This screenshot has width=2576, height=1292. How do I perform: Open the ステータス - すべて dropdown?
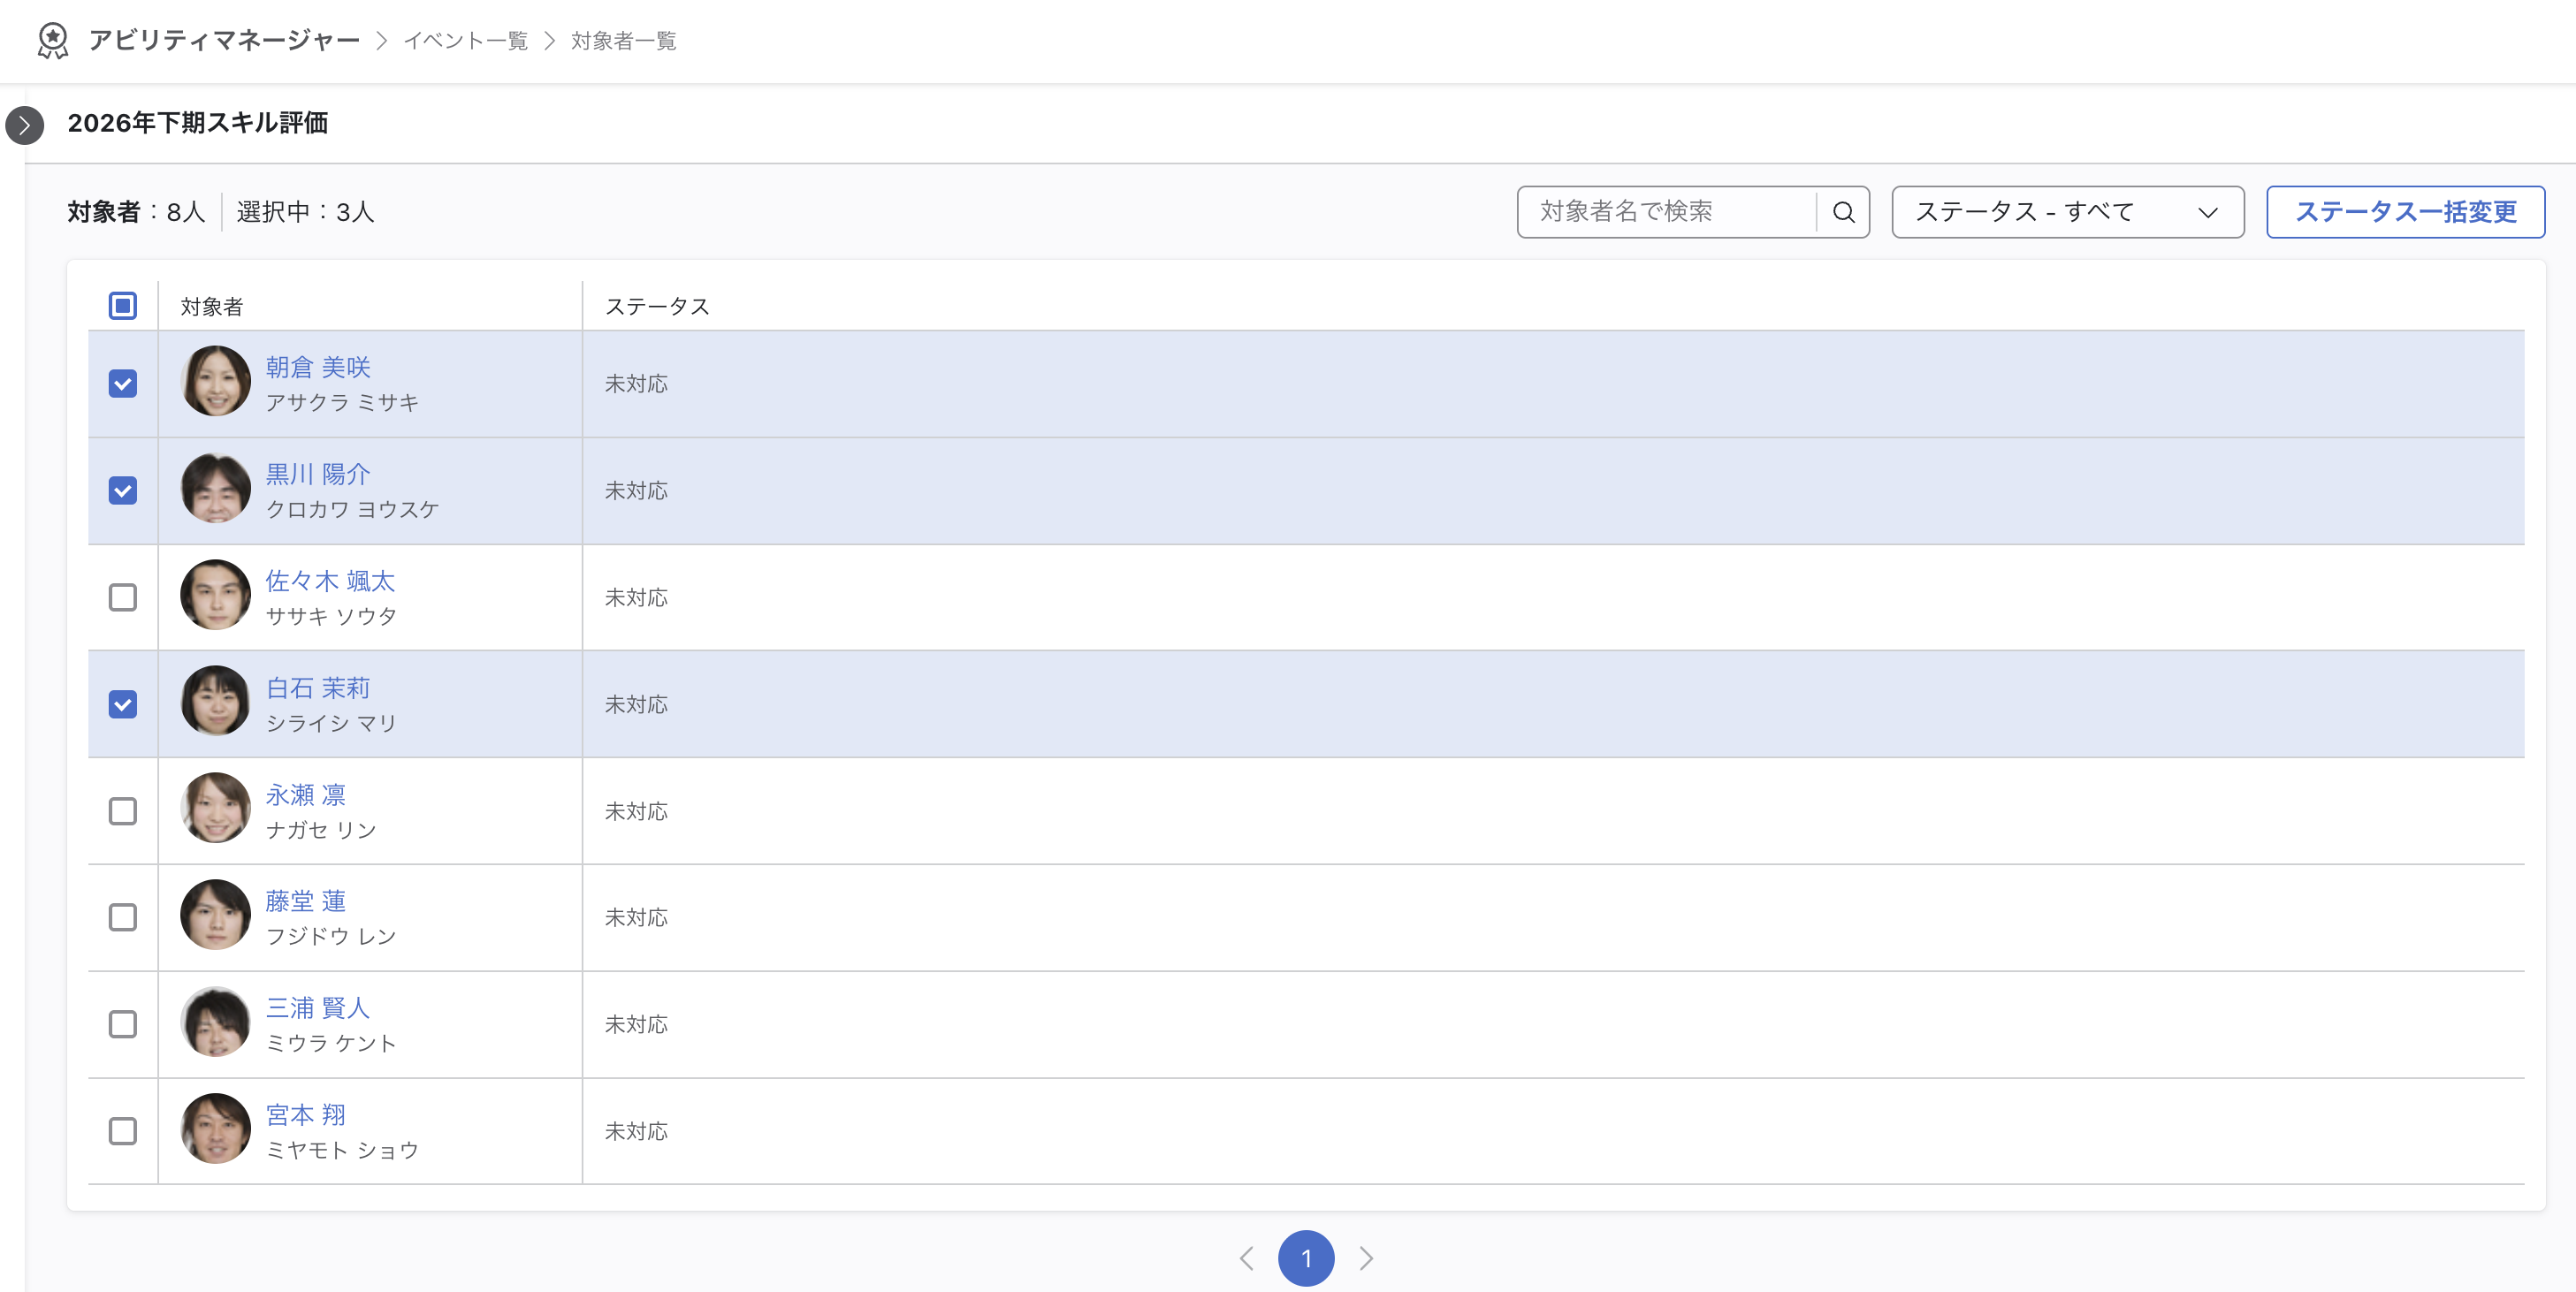tap(2067, 212)
